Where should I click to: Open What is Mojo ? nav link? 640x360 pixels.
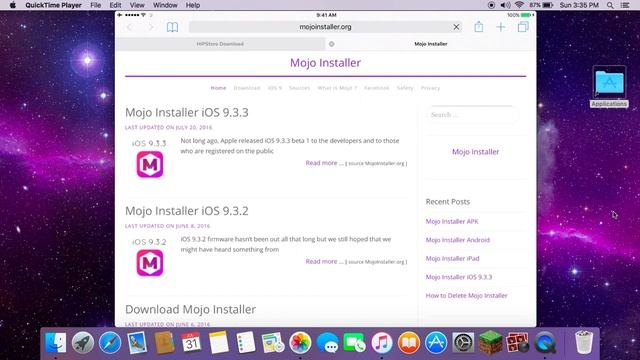337,88
